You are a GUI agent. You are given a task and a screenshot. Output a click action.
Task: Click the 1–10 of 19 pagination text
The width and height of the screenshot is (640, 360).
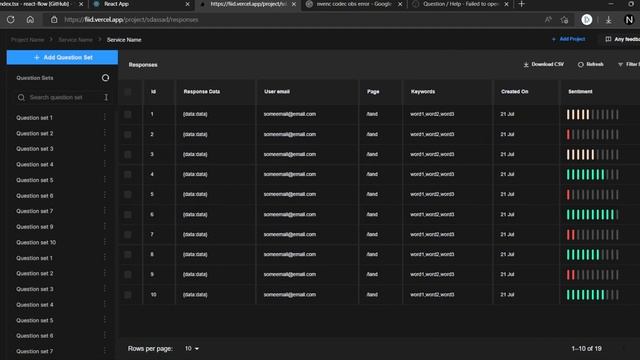587,349
